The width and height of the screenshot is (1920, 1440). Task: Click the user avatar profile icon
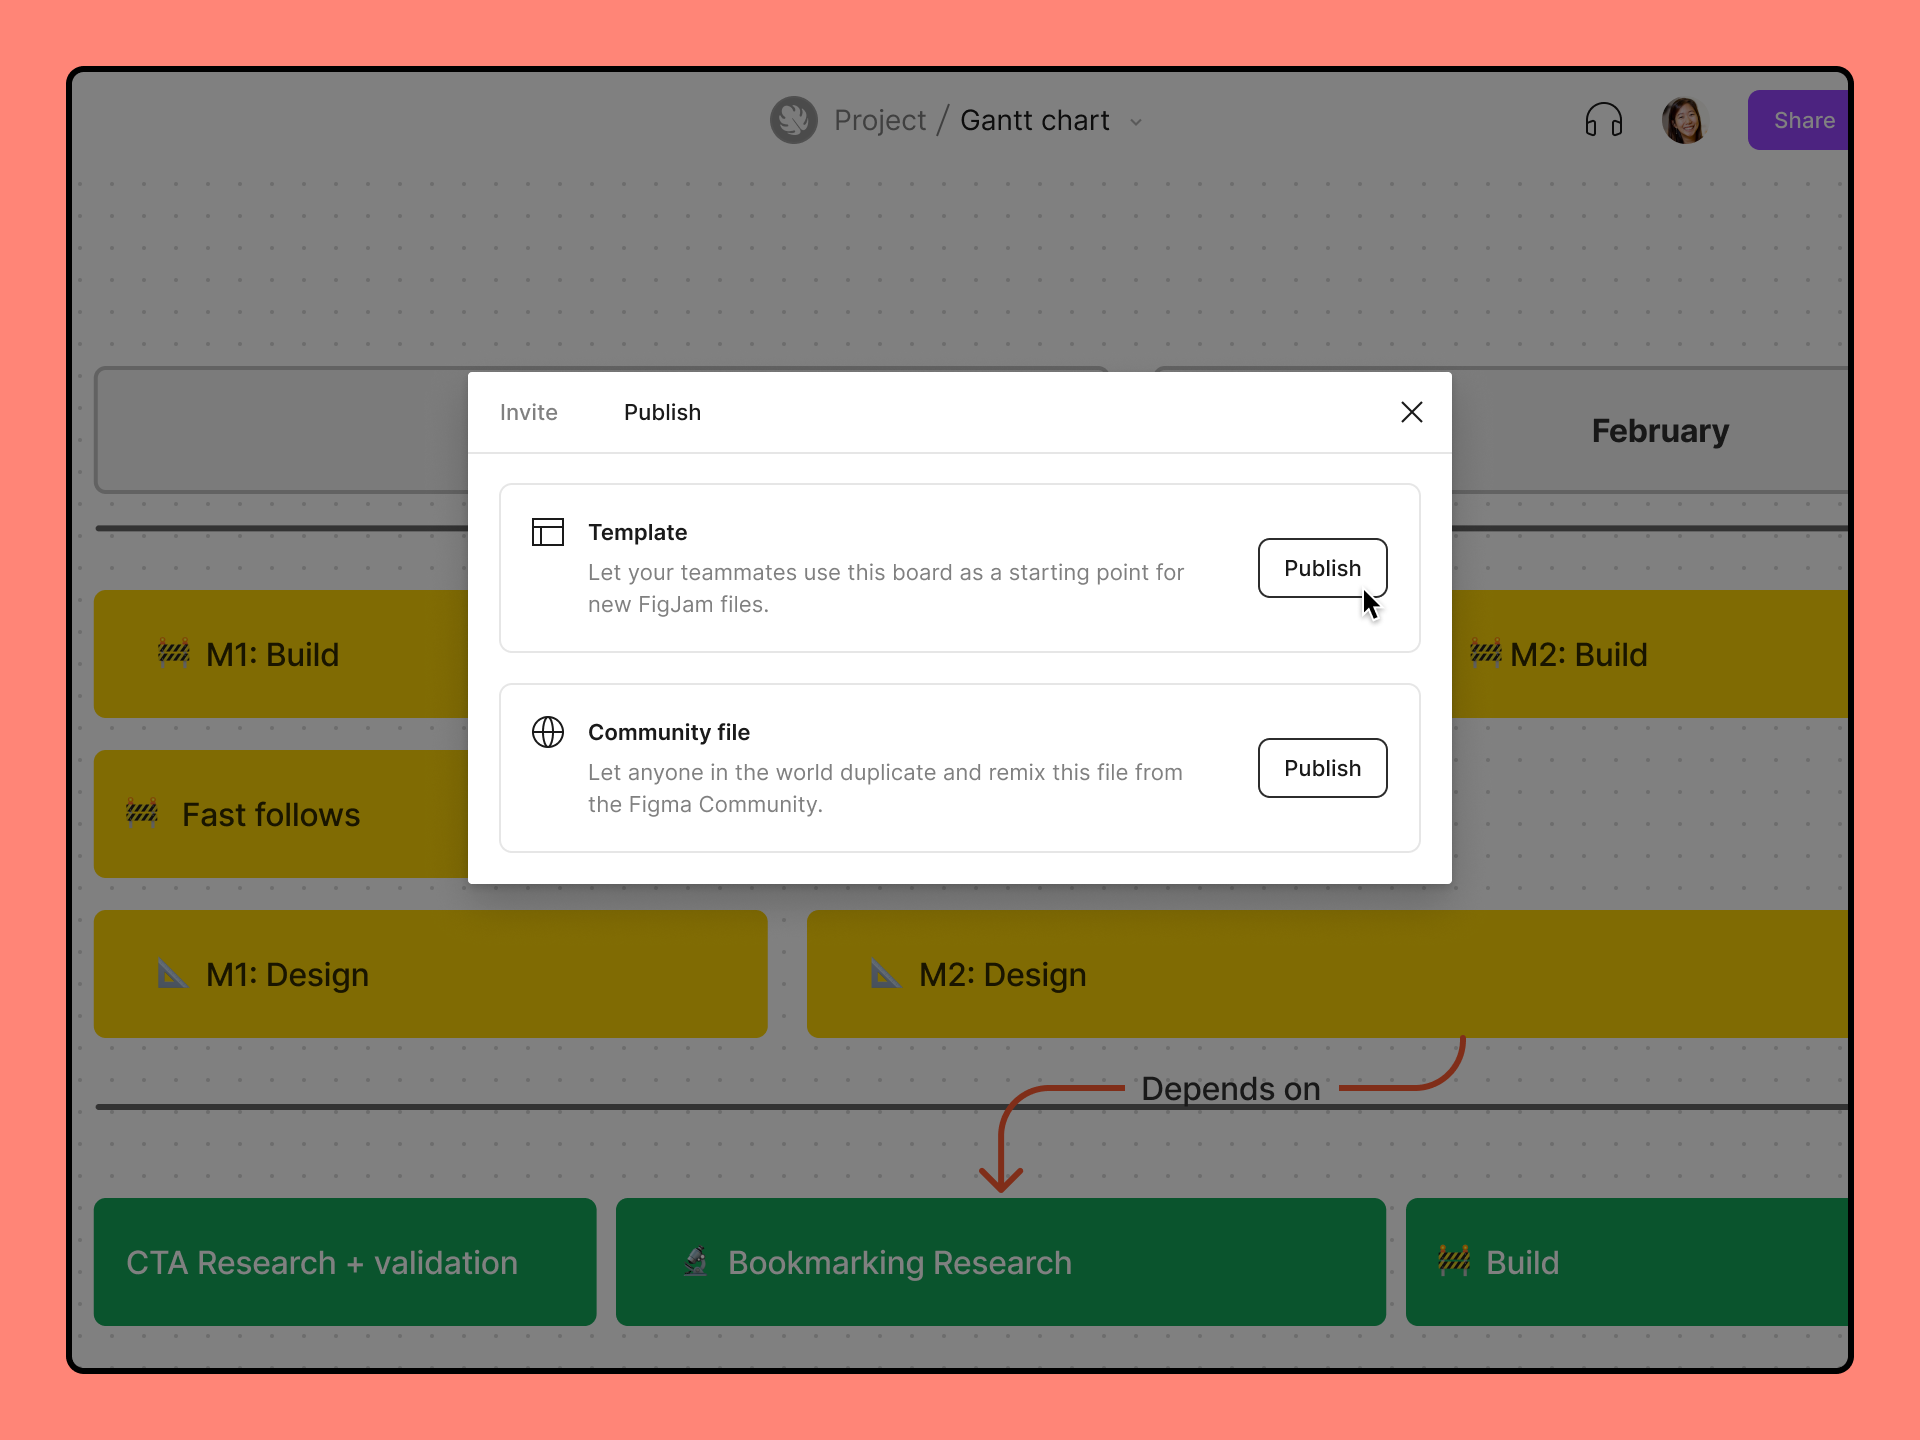[1683, 119]
